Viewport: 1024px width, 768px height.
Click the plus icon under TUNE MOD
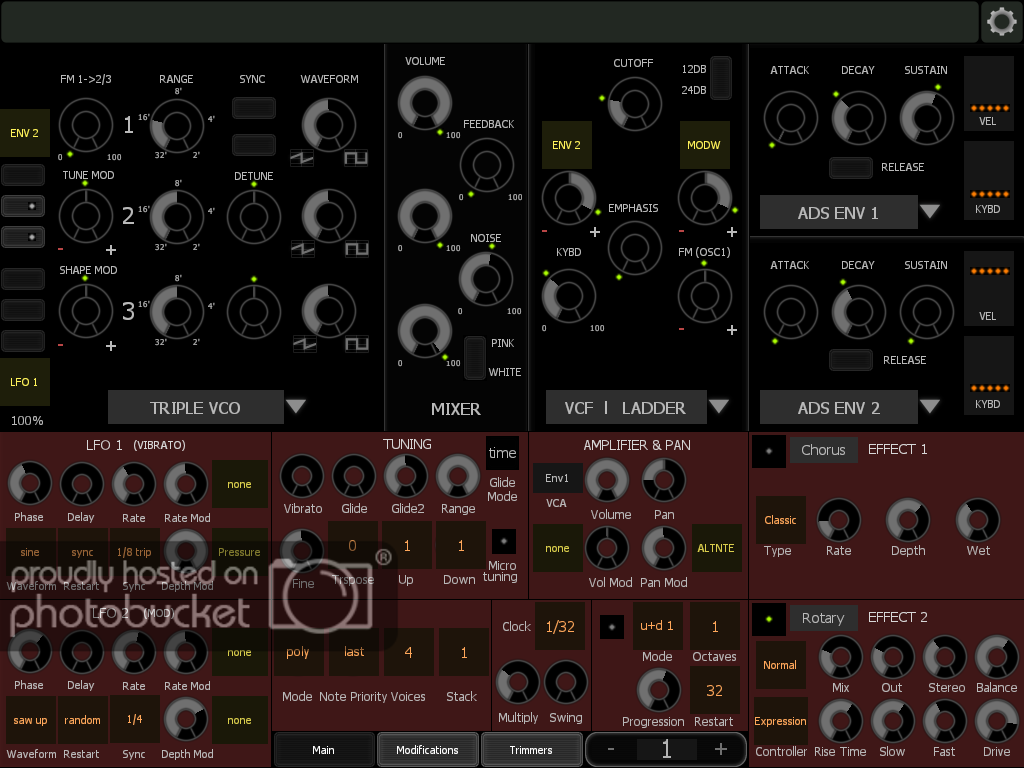coord(111,250)
